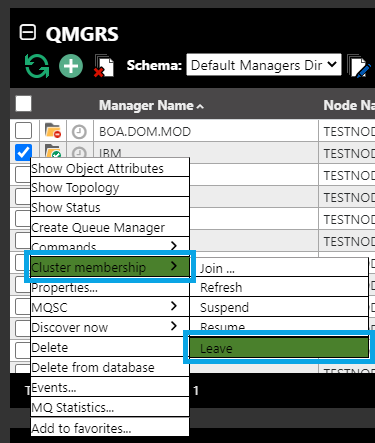This screenshot has height=443, width=375.
Task: Click the BOA.DOM.MOD folder status icon
Action: pos(53,130)
